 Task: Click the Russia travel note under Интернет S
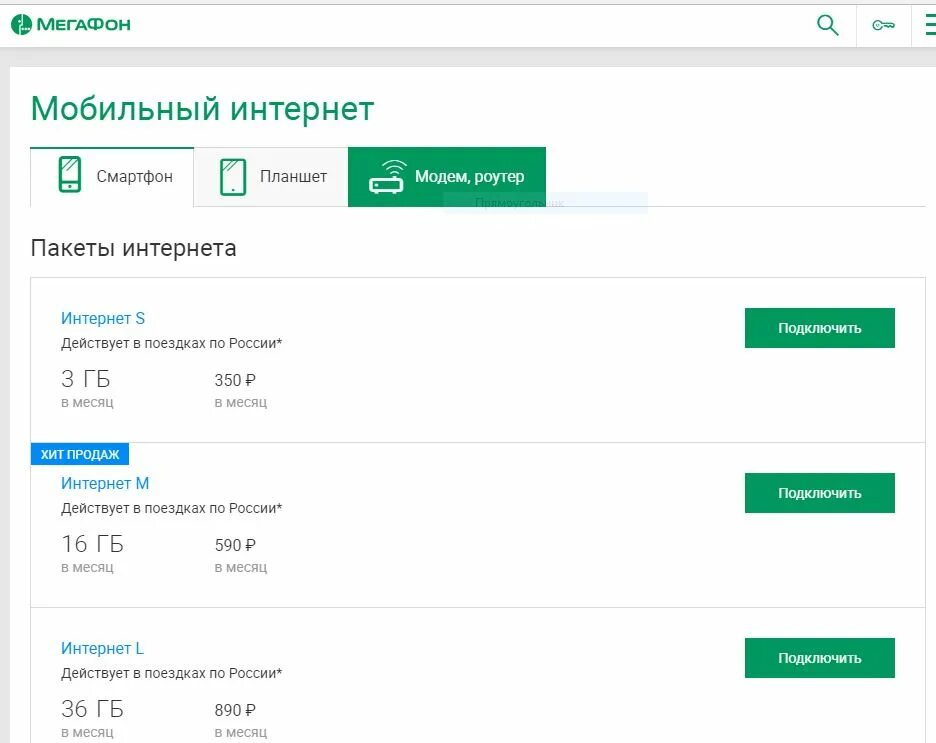[171, 344]
